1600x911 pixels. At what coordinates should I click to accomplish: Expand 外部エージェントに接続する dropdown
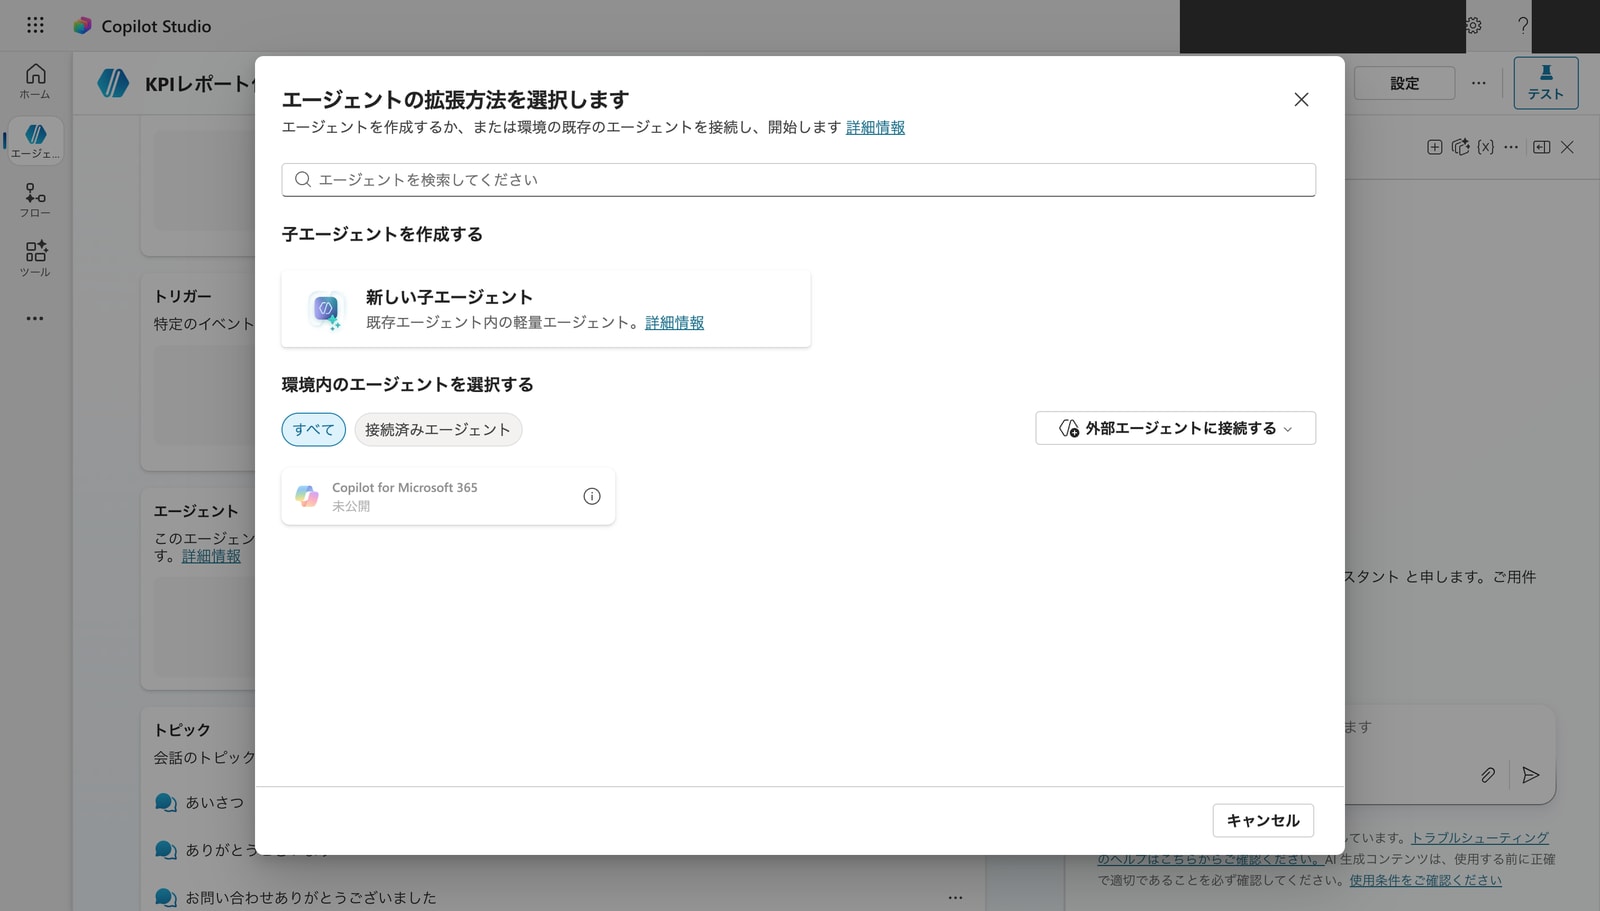point(1175,428)
